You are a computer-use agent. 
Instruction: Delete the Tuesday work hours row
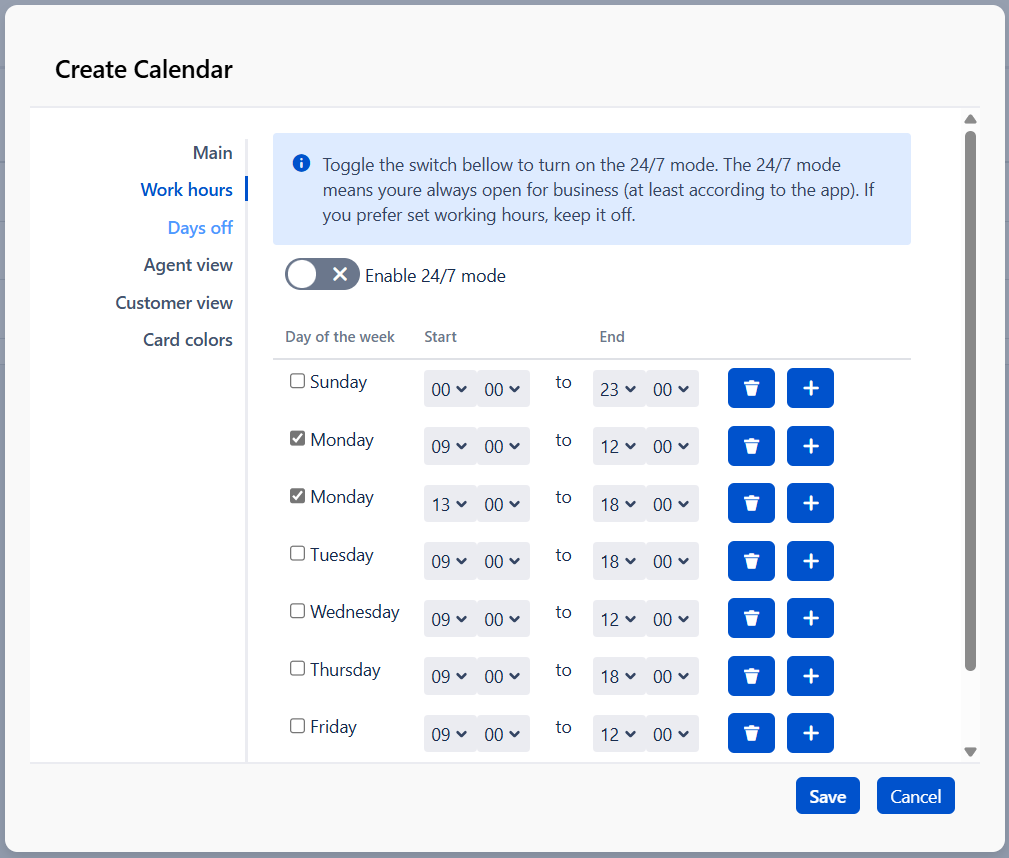(751, 562)
